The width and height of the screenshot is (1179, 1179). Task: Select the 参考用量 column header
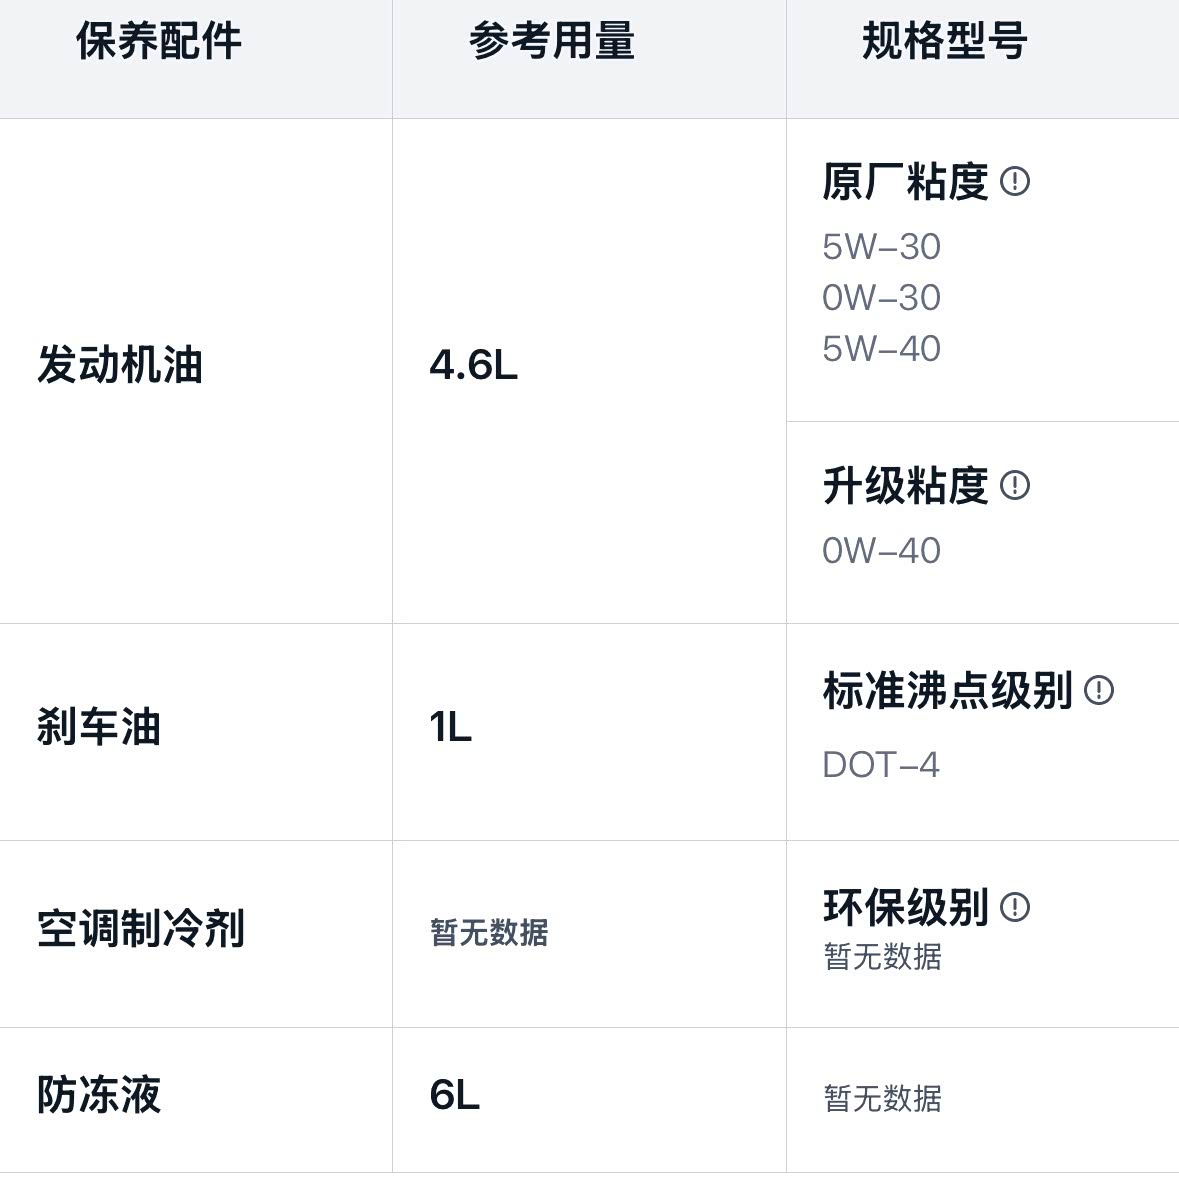(x=552, y=42)
